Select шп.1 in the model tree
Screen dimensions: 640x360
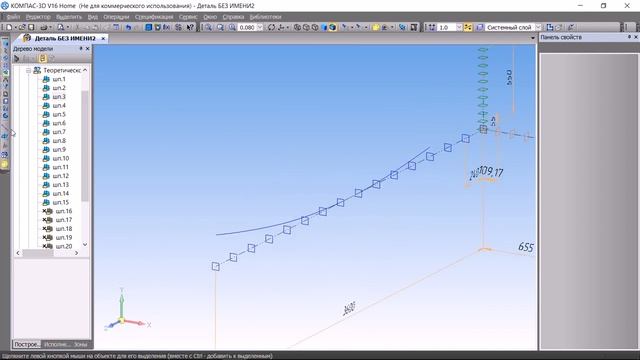[x=59, y=79]
